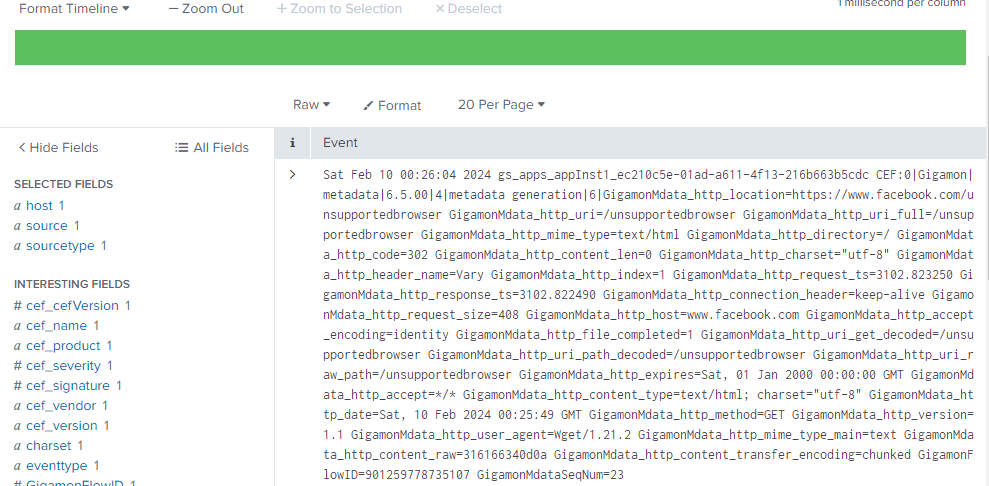This screenshot has width=989, height=486.
Task: Open the Raw display mode dropdown
Action: coord(312,105)
